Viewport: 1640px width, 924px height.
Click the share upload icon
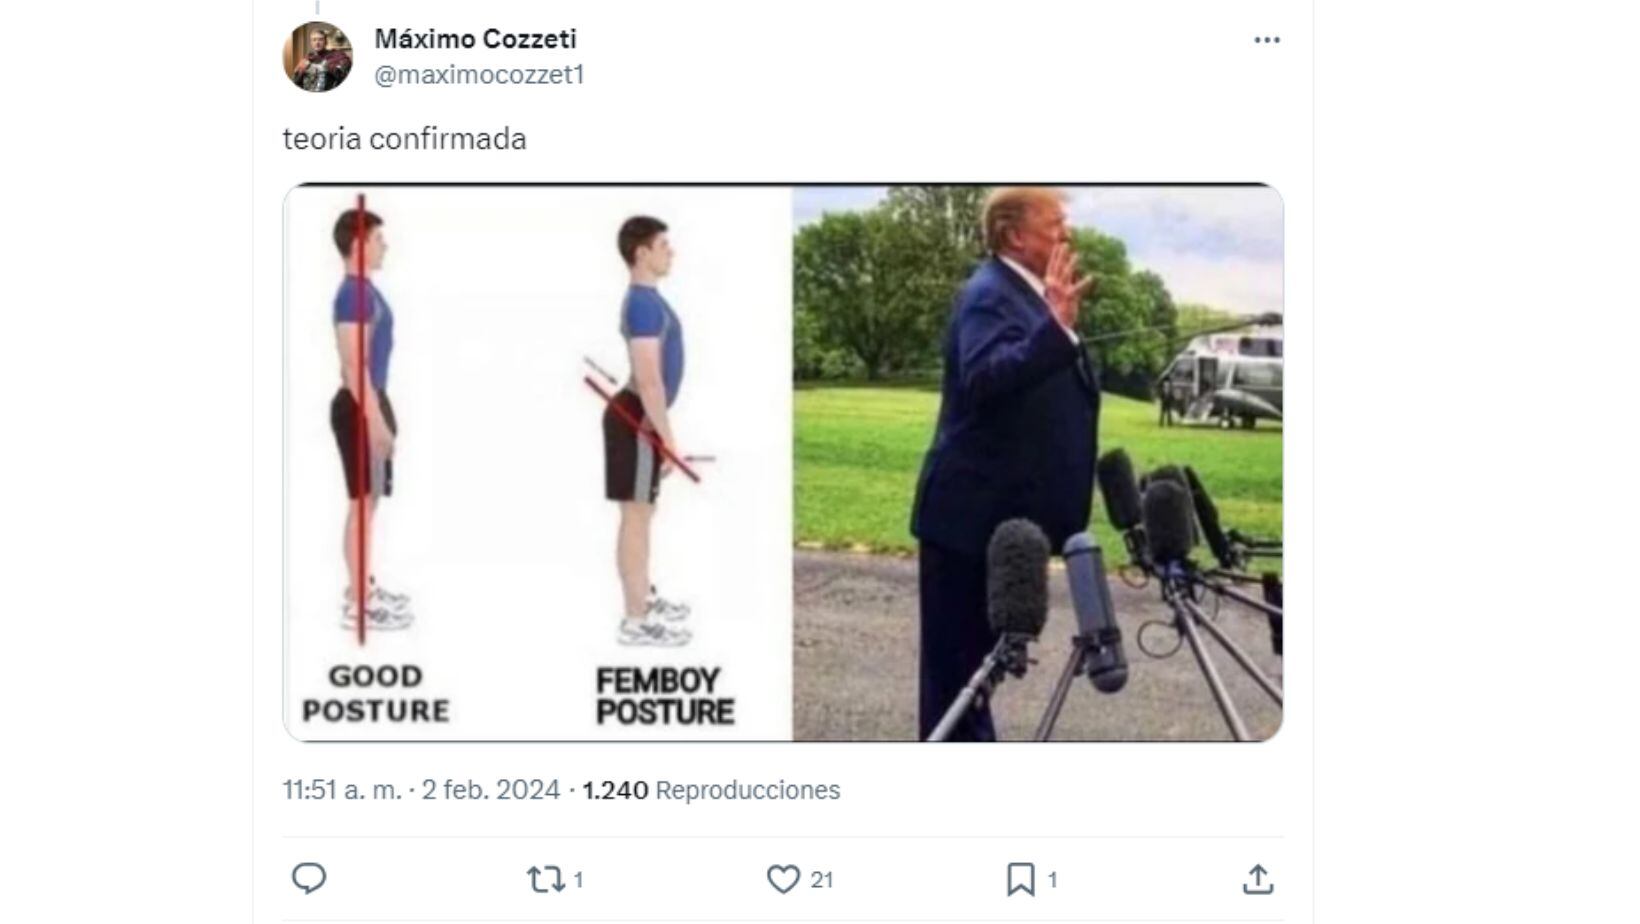pyautogui.click(x=1257, y=879)
